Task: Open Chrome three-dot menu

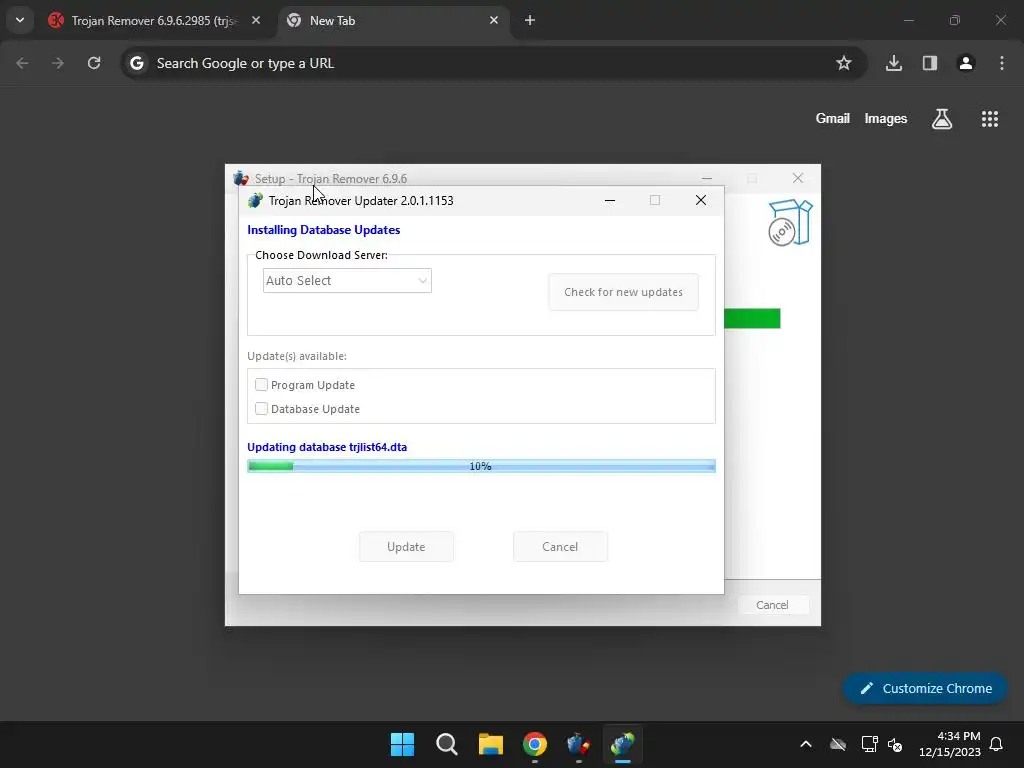Action: click(x=1002, y=63)
